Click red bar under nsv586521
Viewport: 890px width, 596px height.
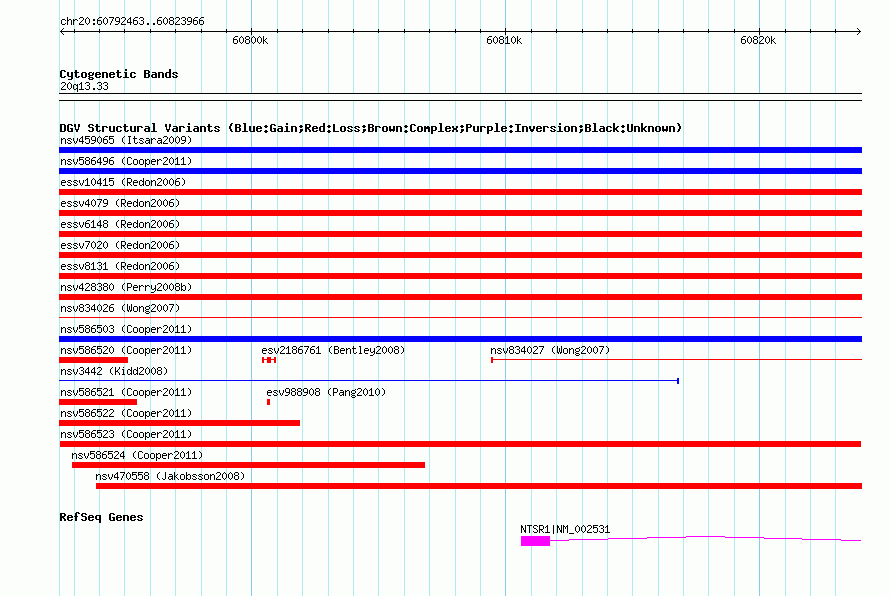tap(98, 402)
